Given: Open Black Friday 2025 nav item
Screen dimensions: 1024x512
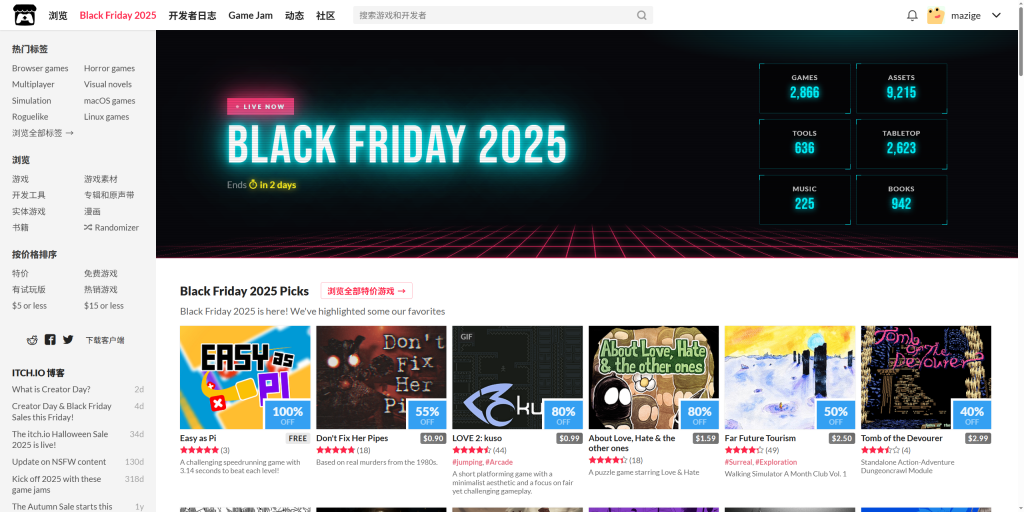Looking at the screenshot, I should [x=118, y=15].
